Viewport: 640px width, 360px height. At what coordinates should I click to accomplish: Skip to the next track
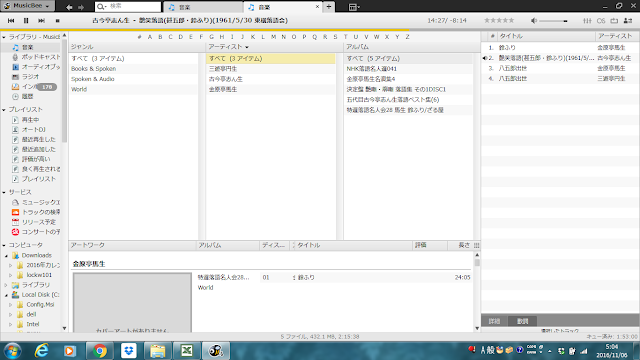pos(41,20)
